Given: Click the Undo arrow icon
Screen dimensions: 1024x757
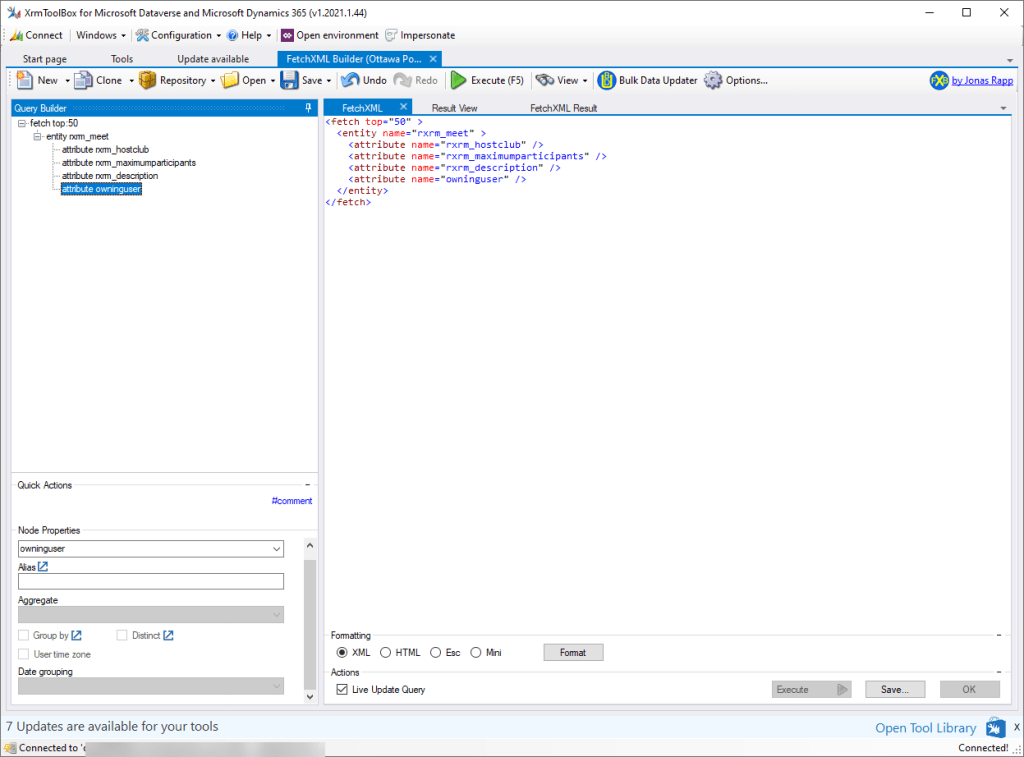Looking at the screenshot, I should (x=350, y=80).
